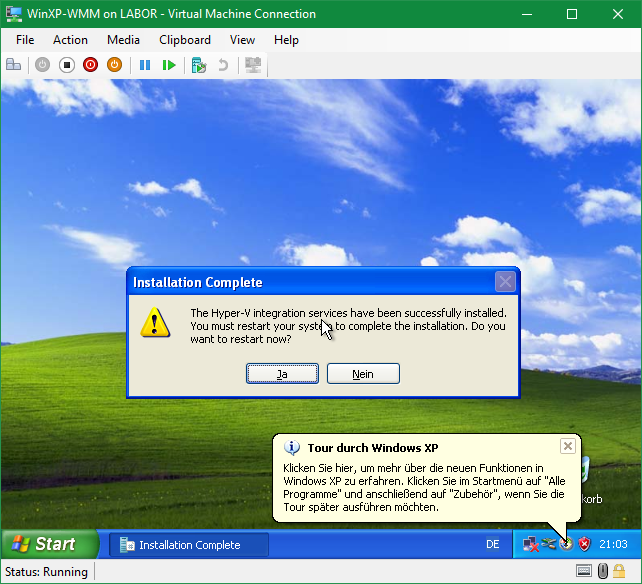Turn off the VM with the stop icon
642x584 pixels.
(66, 65)
